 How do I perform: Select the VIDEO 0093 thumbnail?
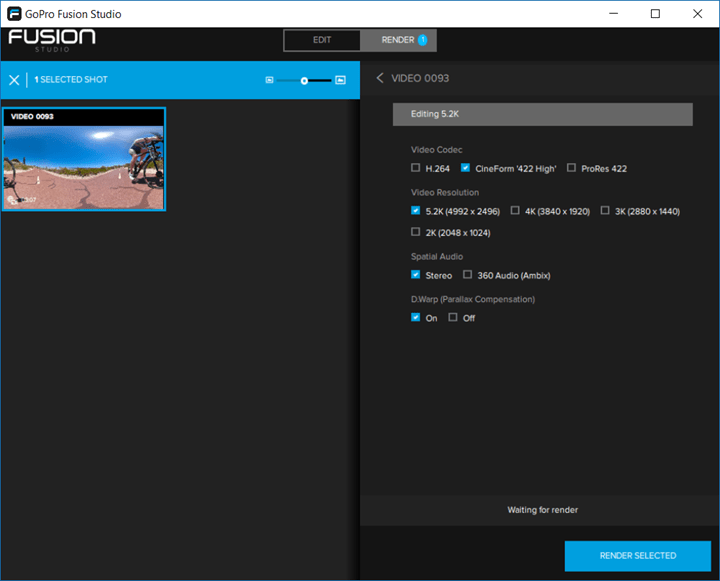click(x=84, y=159)
